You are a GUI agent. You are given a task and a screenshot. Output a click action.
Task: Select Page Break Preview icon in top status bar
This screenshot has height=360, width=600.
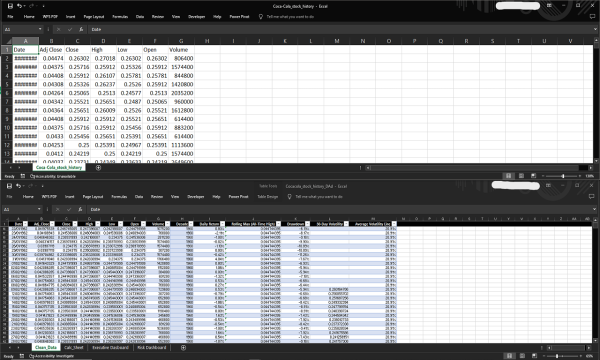click(x=533, y=176)
